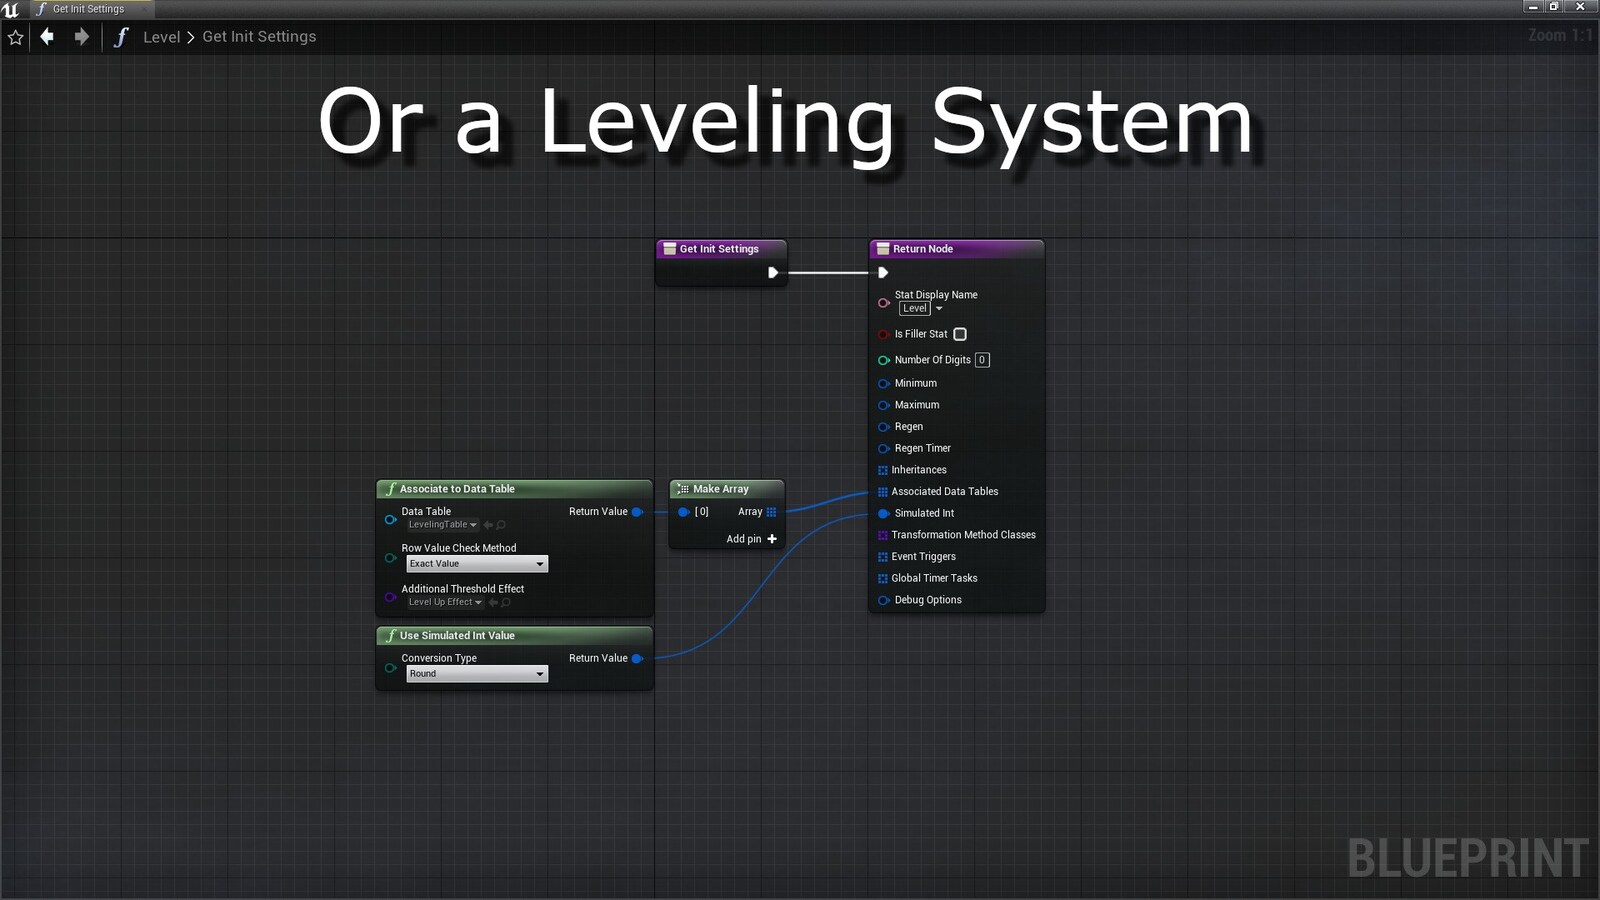Viewport: 1600px width, 900px height.
Task: Select the Get Init Settings tab
Action: [88, 9]
